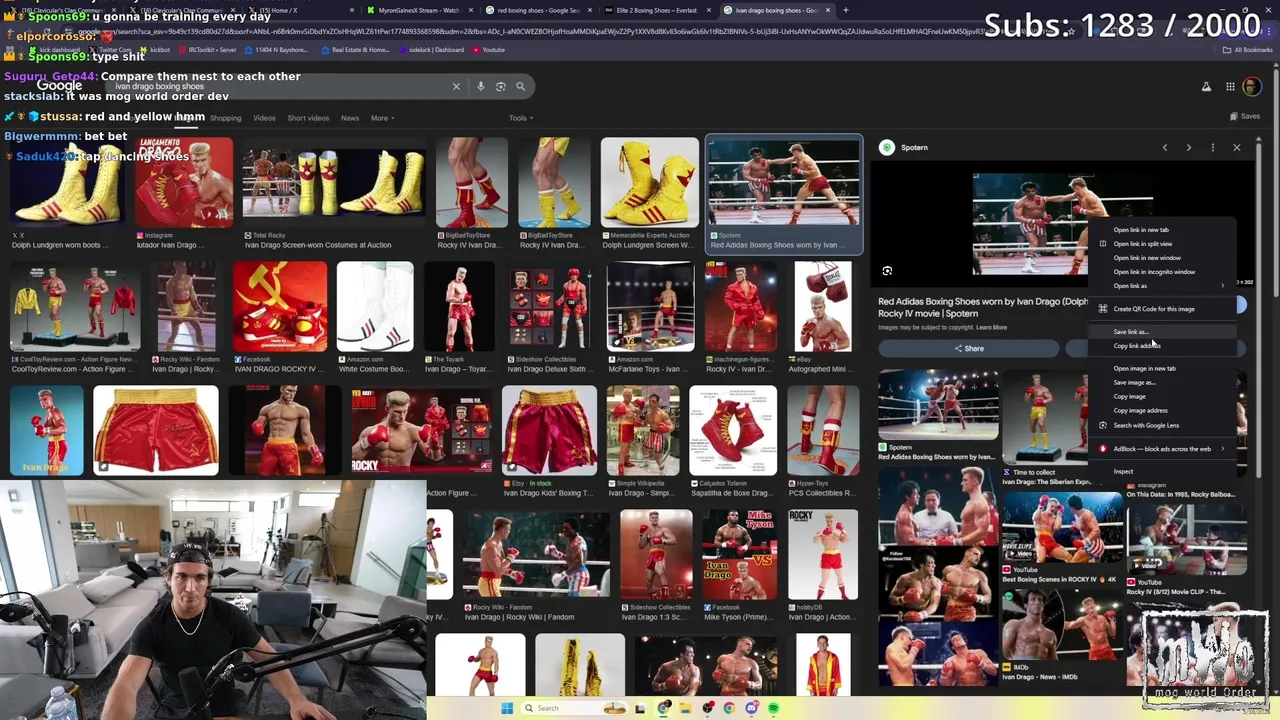Screen dimensions: 1280x720
Task: Start voice search with the microphone icon
Action: [x=481, y=87]
